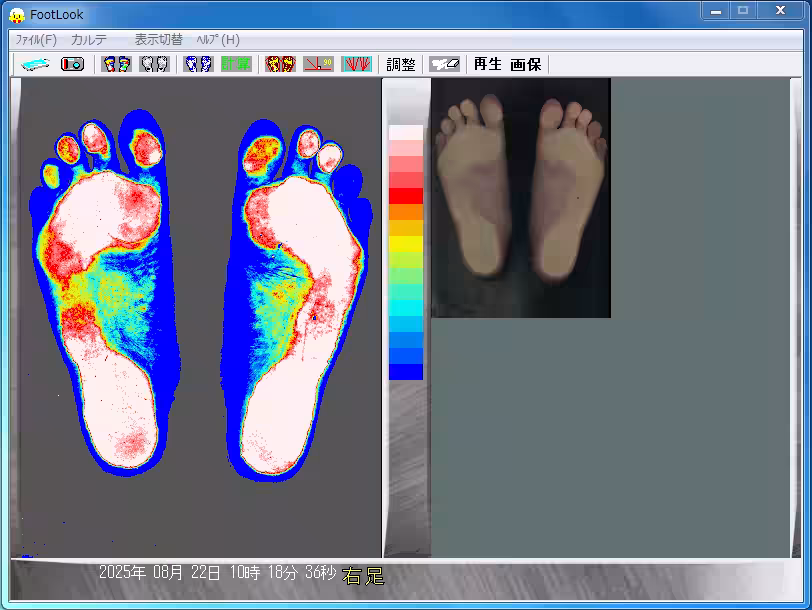812x610 pixels.
Task: Click the eraser icon in toolbar
Action: click(x=445, y=64)
